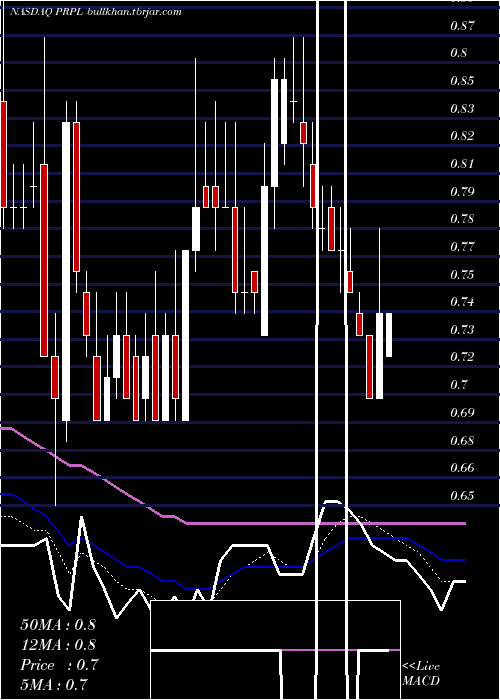The image size is (500, 700).
Task: Click the 0.85 price axis label
Action: coord(462,81)
